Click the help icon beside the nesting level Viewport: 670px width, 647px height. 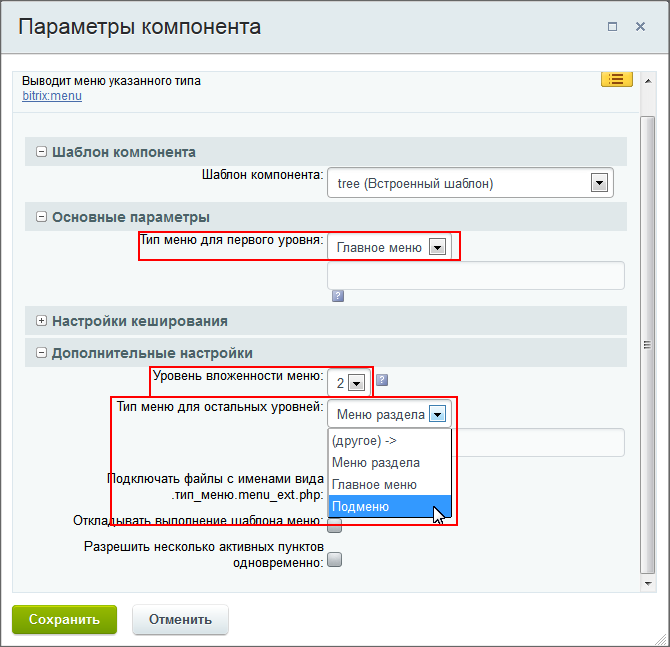point(382,379)
